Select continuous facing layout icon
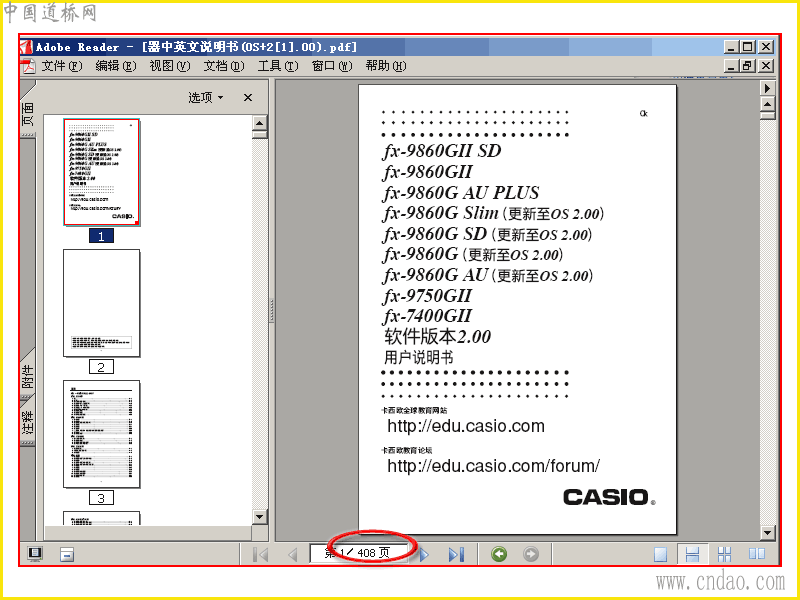800x600 pixels. 724,554
